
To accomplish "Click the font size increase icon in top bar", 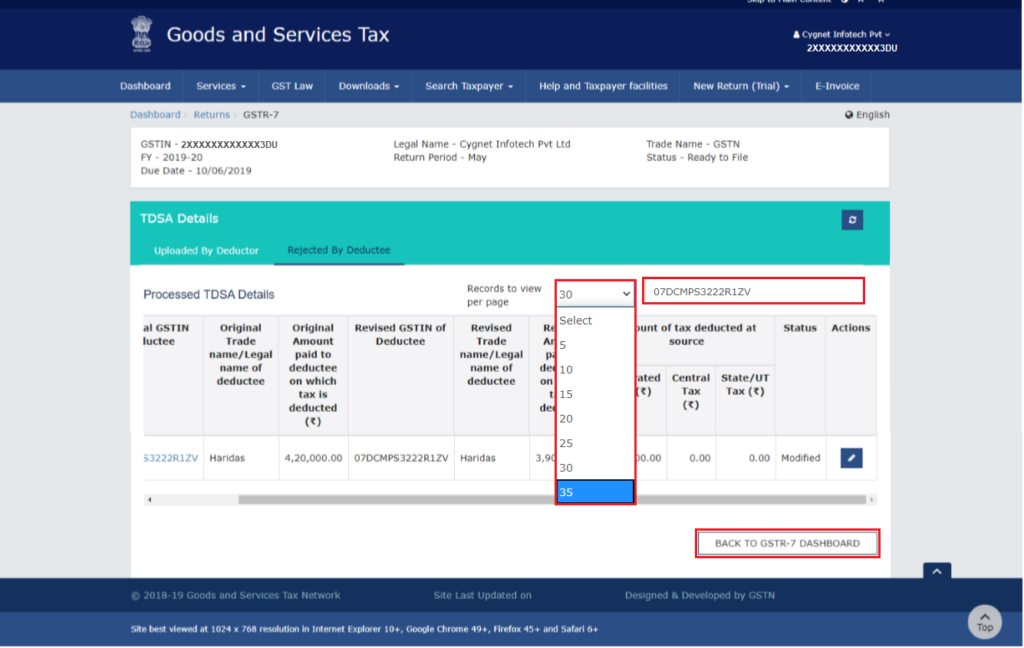I will tap(879, 3).
